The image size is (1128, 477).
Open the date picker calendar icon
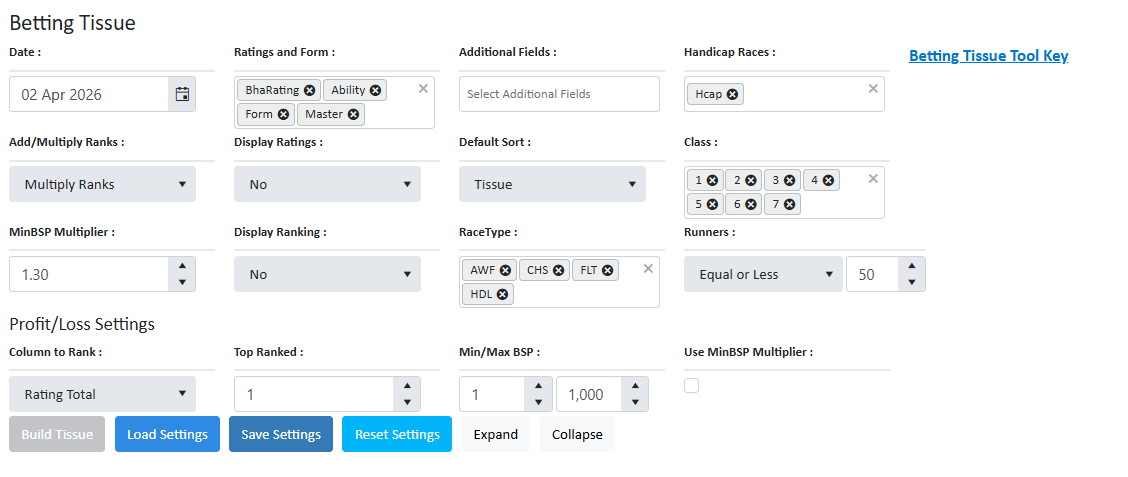point(182,94)
